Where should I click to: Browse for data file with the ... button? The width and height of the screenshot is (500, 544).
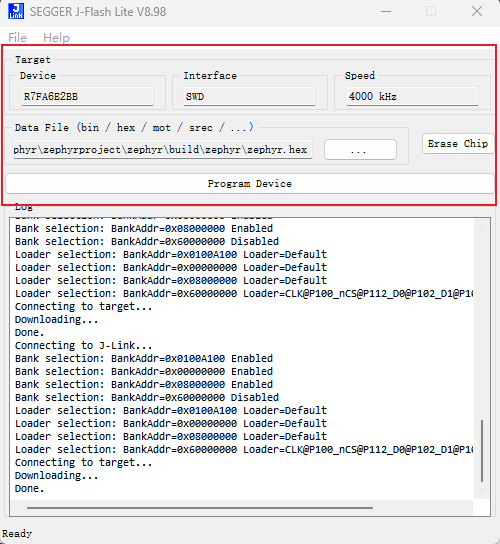[x=360, y=150]
